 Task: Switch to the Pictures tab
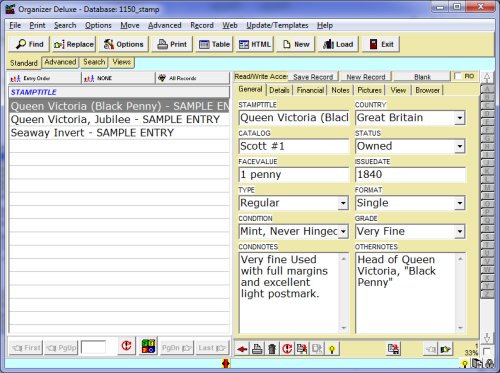pyautogui.click(x=369, y=90)
